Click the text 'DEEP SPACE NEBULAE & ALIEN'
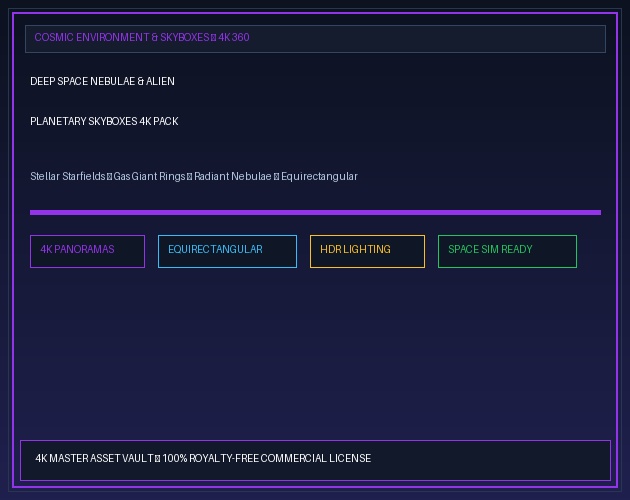 pos(102,81)
